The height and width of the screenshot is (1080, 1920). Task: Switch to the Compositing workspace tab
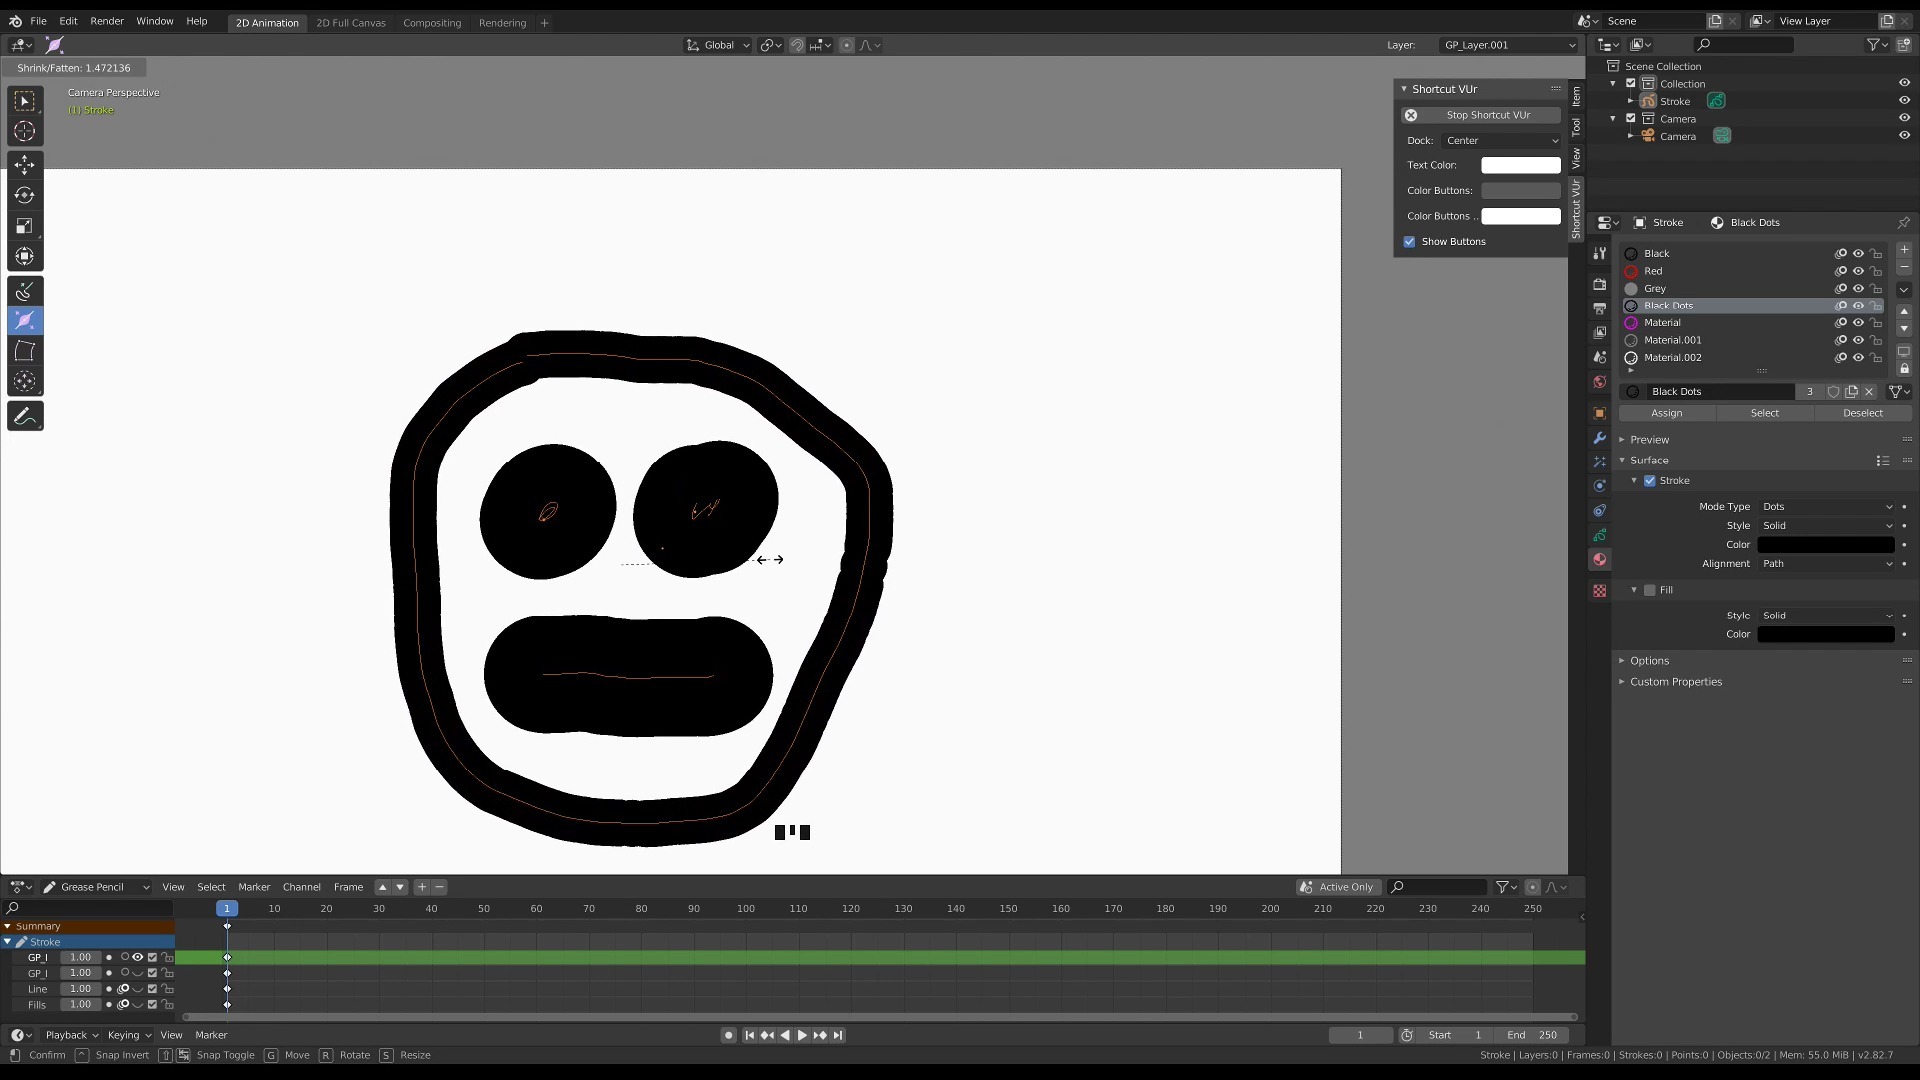pyautogui.click(x=431, y=23)
